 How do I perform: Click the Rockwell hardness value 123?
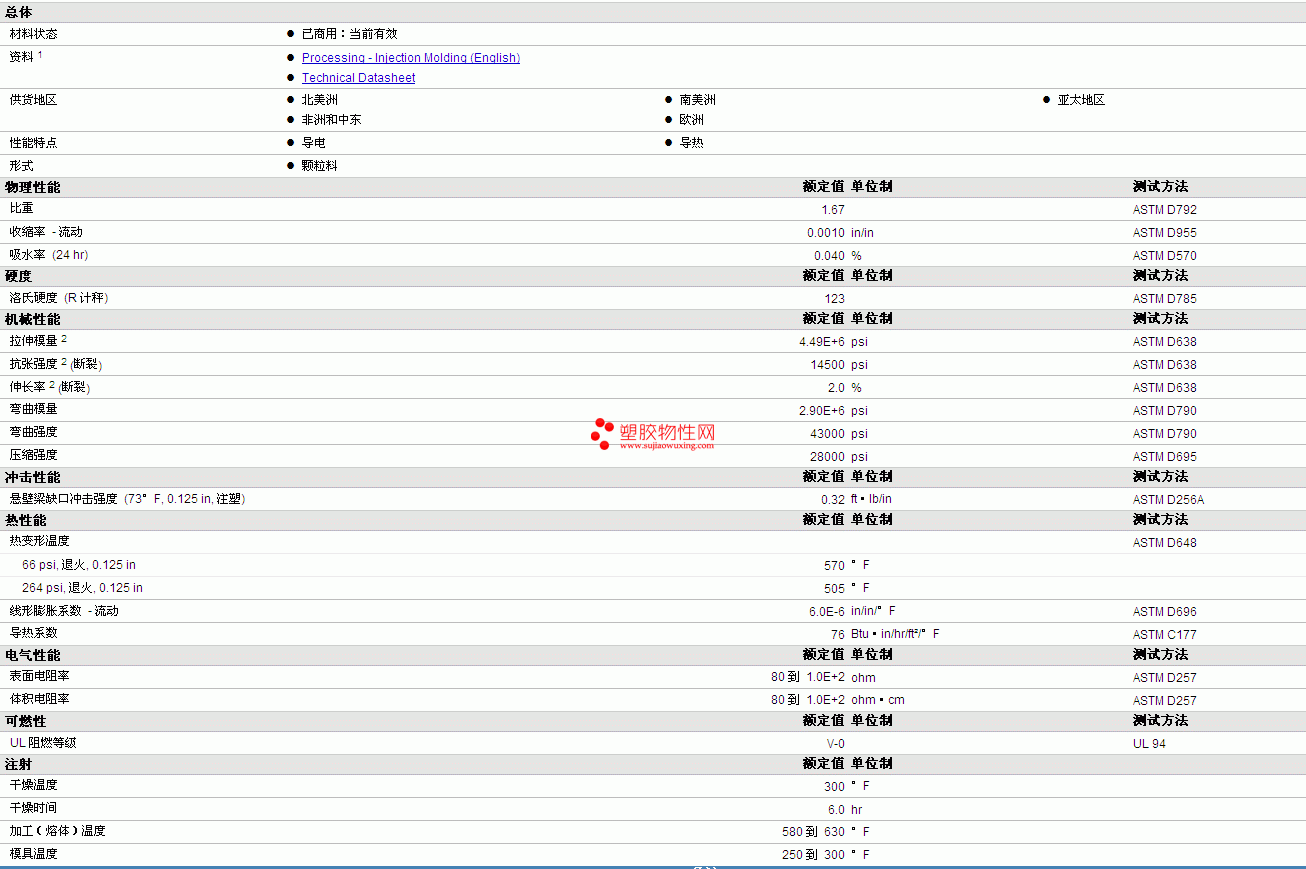tap(835, 299)
